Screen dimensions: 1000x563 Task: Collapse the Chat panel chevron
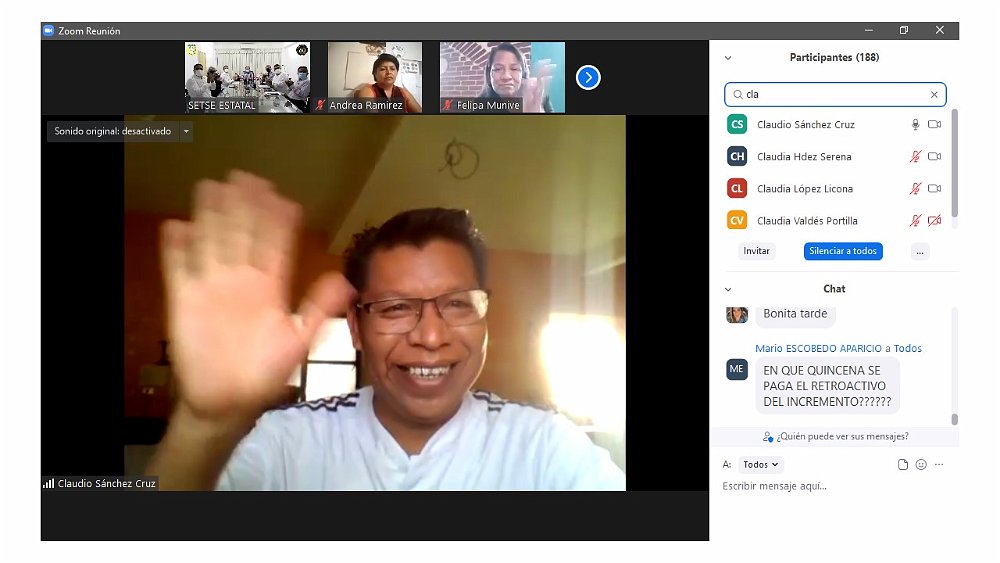[x=728, y=289]
